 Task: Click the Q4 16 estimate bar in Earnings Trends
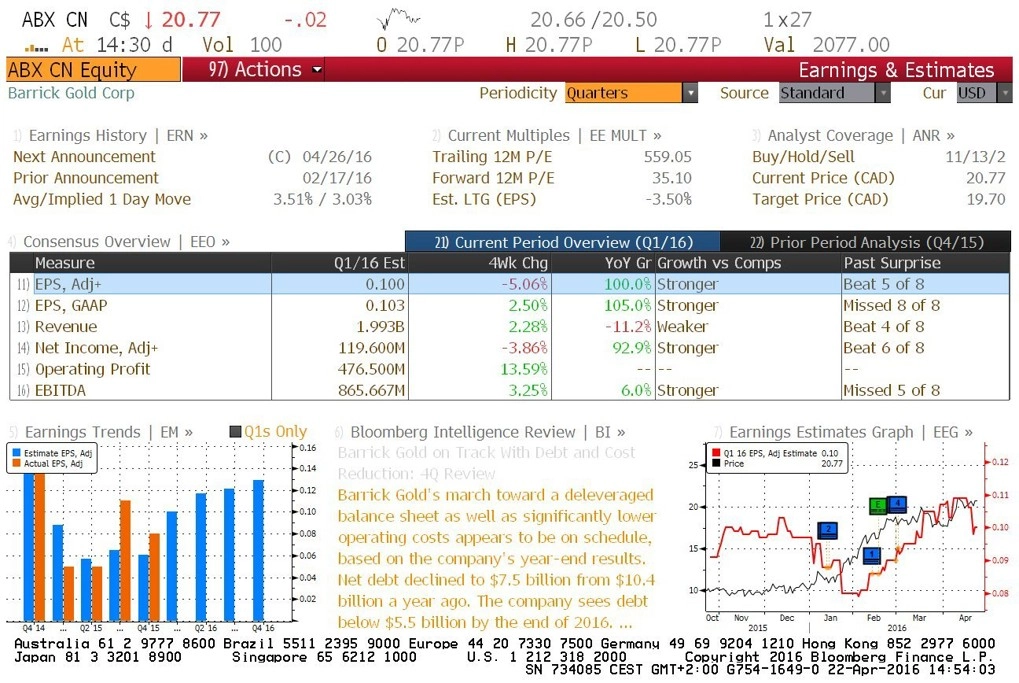[x=259, y=550]
